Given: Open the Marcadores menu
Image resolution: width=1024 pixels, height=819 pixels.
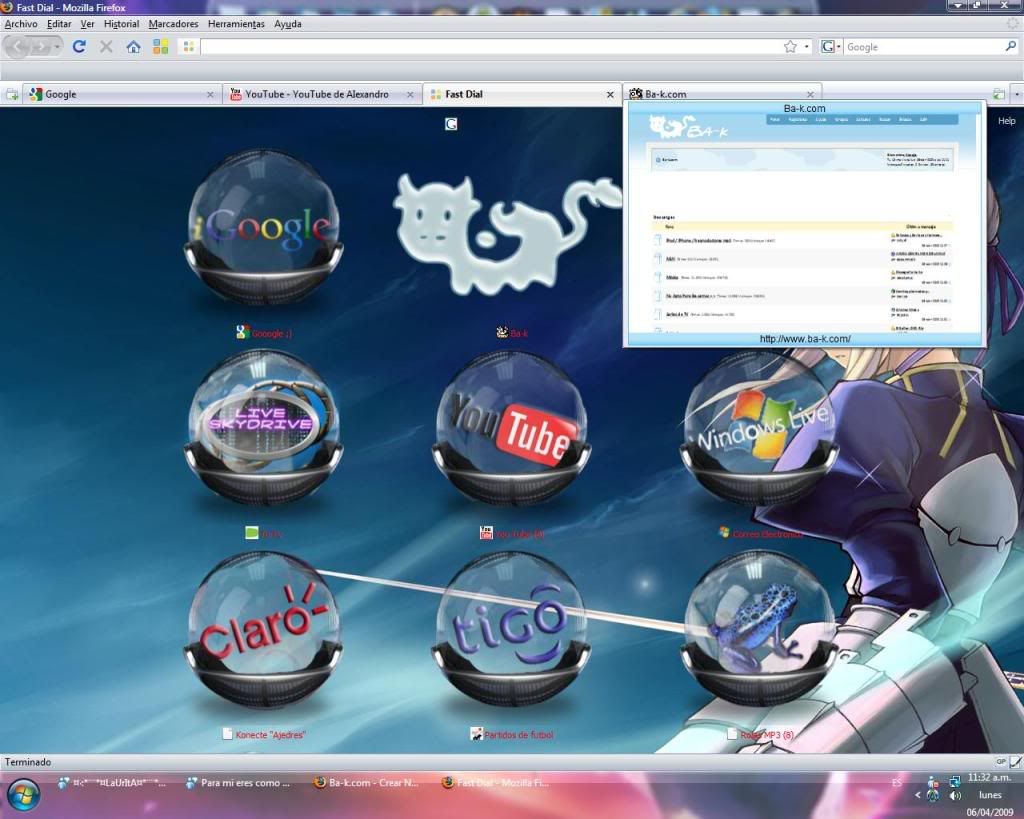Looking at the screenshot, I should point(173,24).
